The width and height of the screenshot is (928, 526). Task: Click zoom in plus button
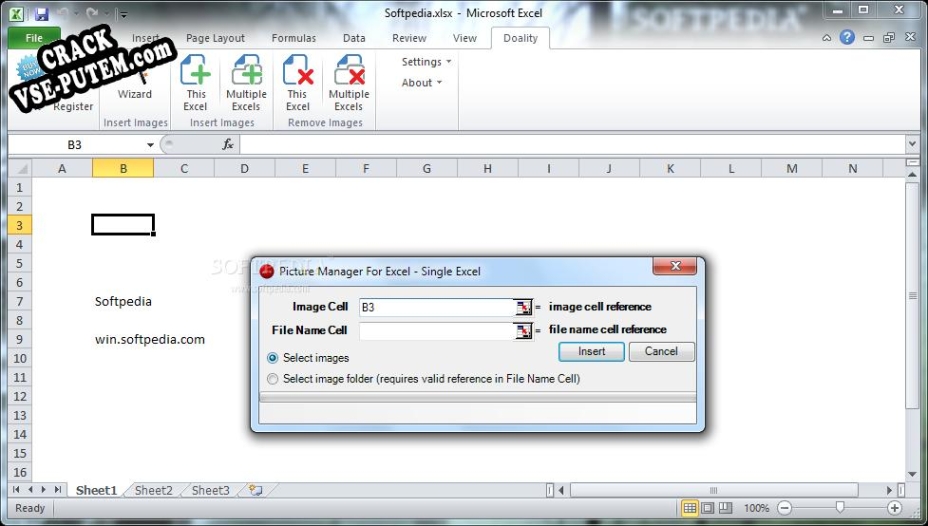(894, 508)
